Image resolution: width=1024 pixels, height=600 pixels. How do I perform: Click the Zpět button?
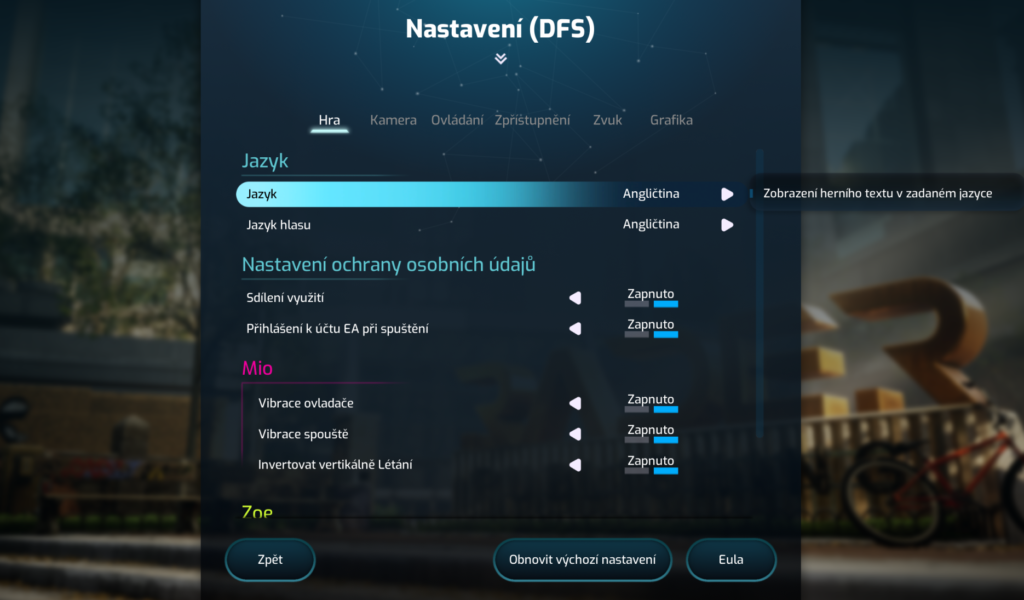(270, 560)
